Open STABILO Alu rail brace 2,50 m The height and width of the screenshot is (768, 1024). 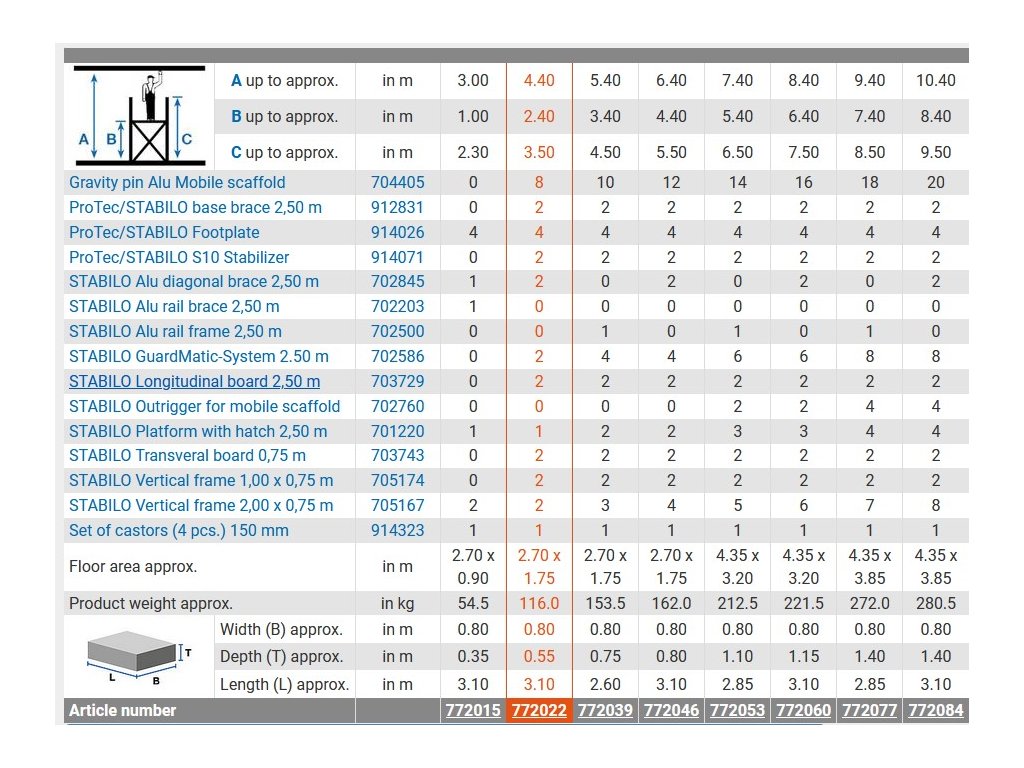tap(174, 306)
